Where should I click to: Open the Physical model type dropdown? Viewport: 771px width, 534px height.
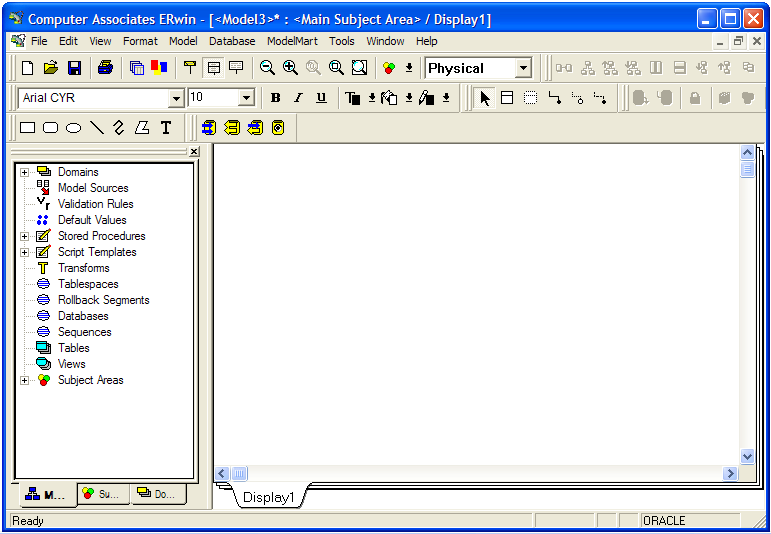524,68
